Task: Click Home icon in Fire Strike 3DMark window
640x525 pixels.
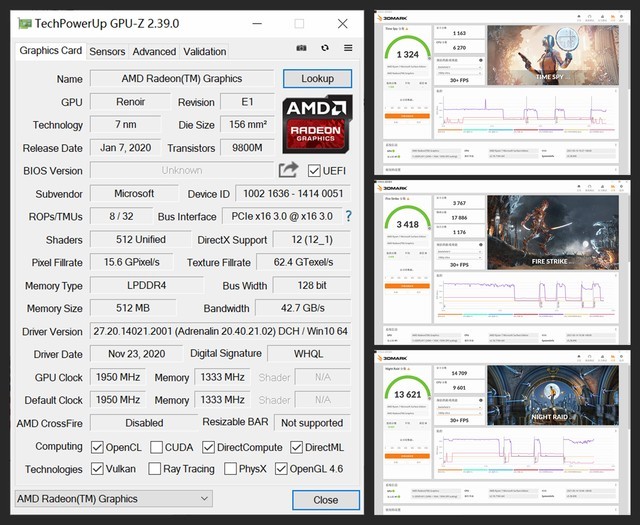Action: point(579,187)
